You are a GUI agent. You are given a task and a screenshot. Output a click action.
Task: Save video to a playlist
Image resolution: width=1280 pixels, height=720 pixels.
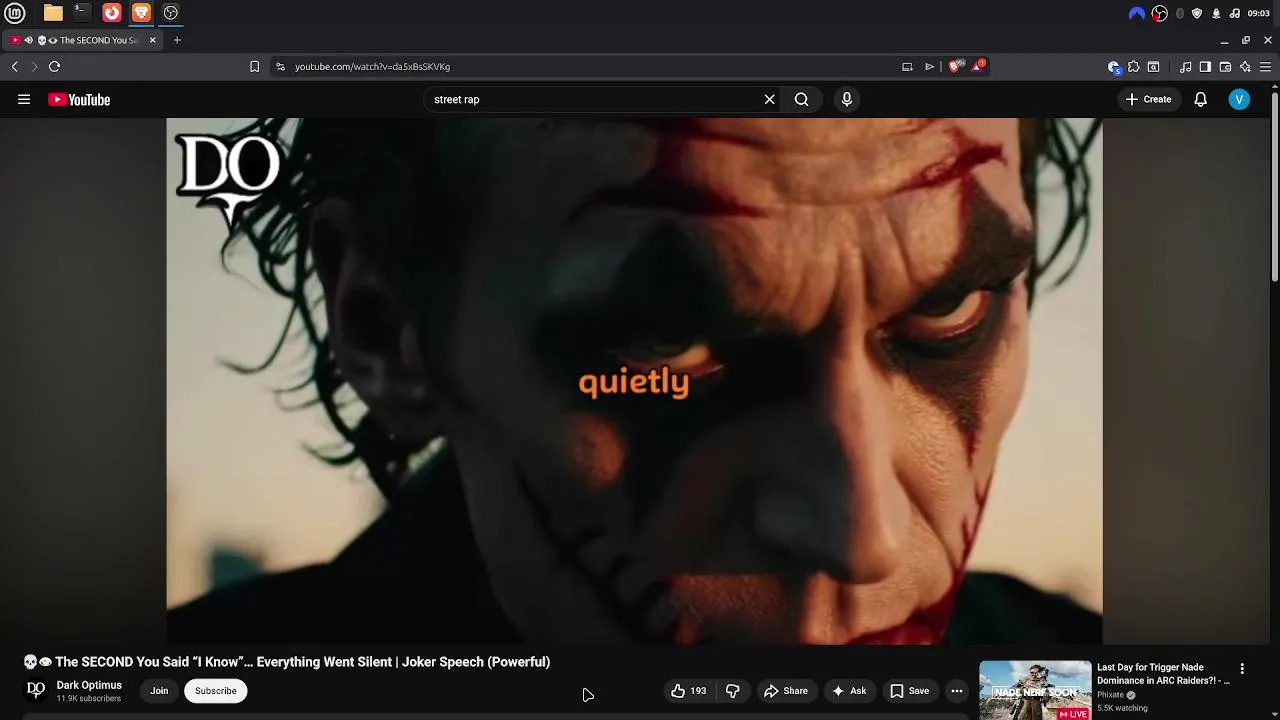(x=909, y=691)
